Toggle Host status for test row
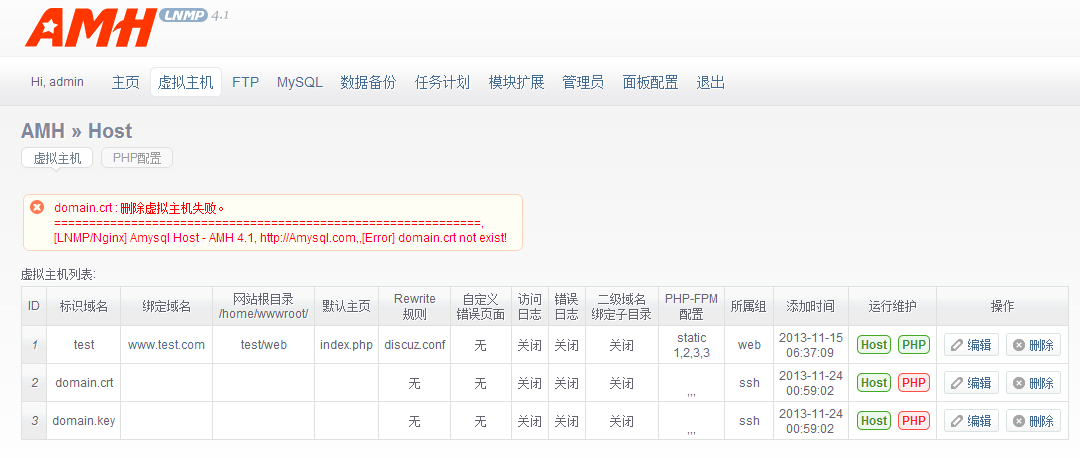This screenshot has width=1080, height=458. pyautogui.click(x=874, y=345)
